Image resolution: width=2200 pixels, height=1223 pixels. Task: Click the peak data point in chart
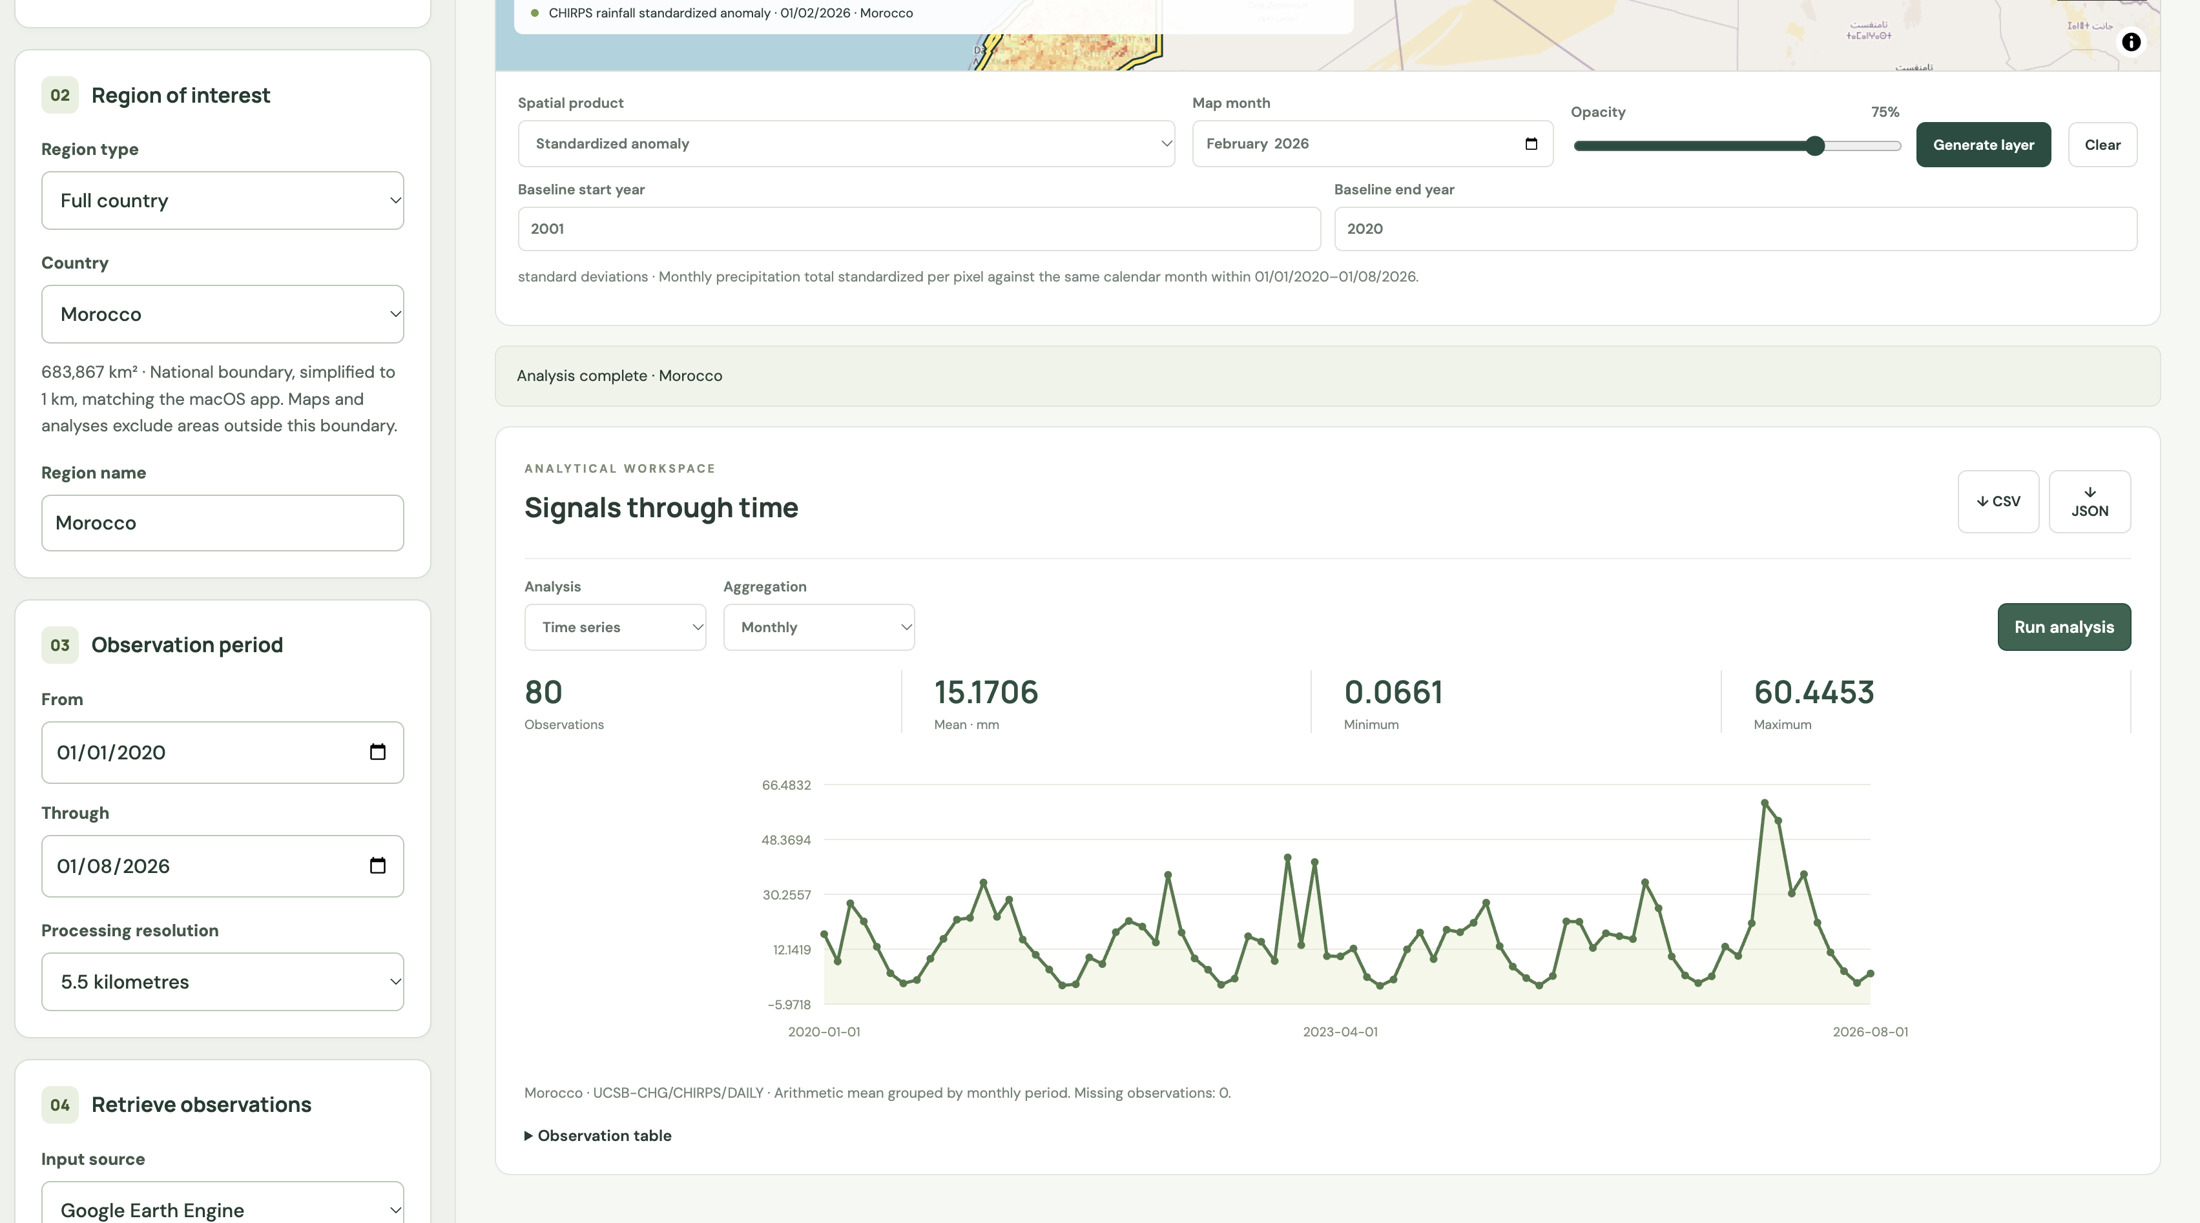point(1764,803)
